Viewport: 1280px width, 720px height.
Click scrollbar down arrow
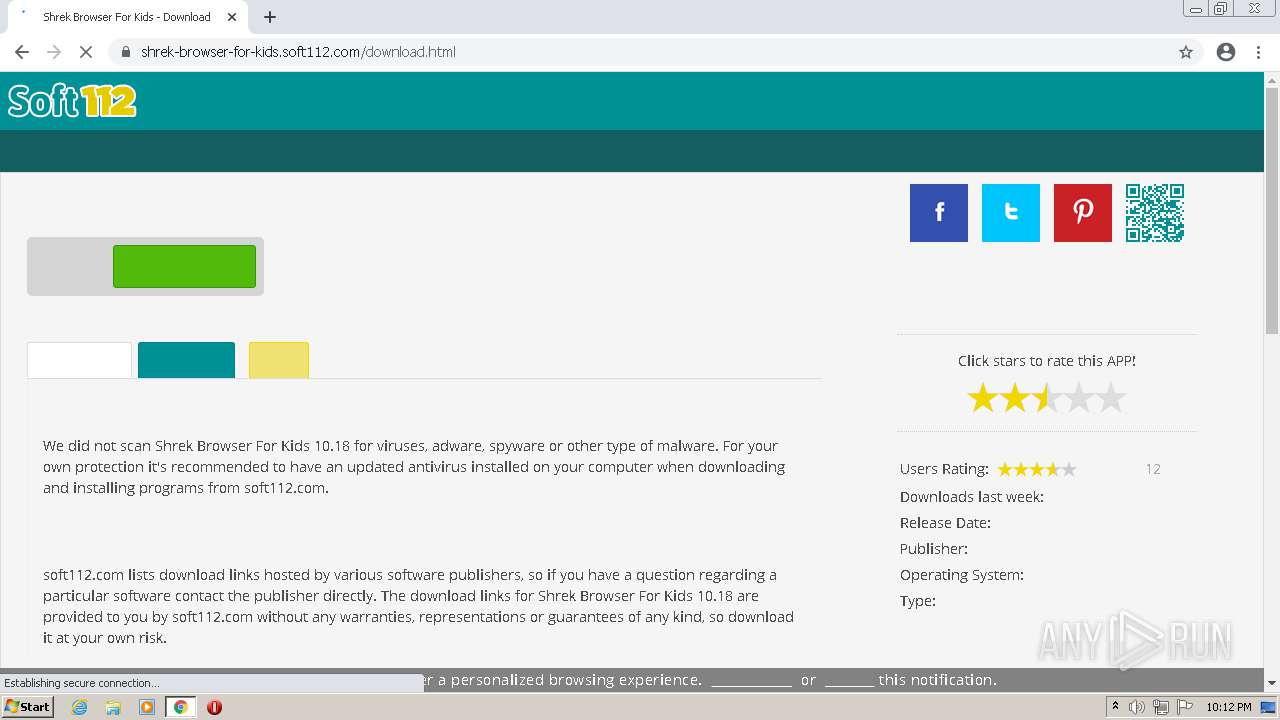tap(1272, 683)
